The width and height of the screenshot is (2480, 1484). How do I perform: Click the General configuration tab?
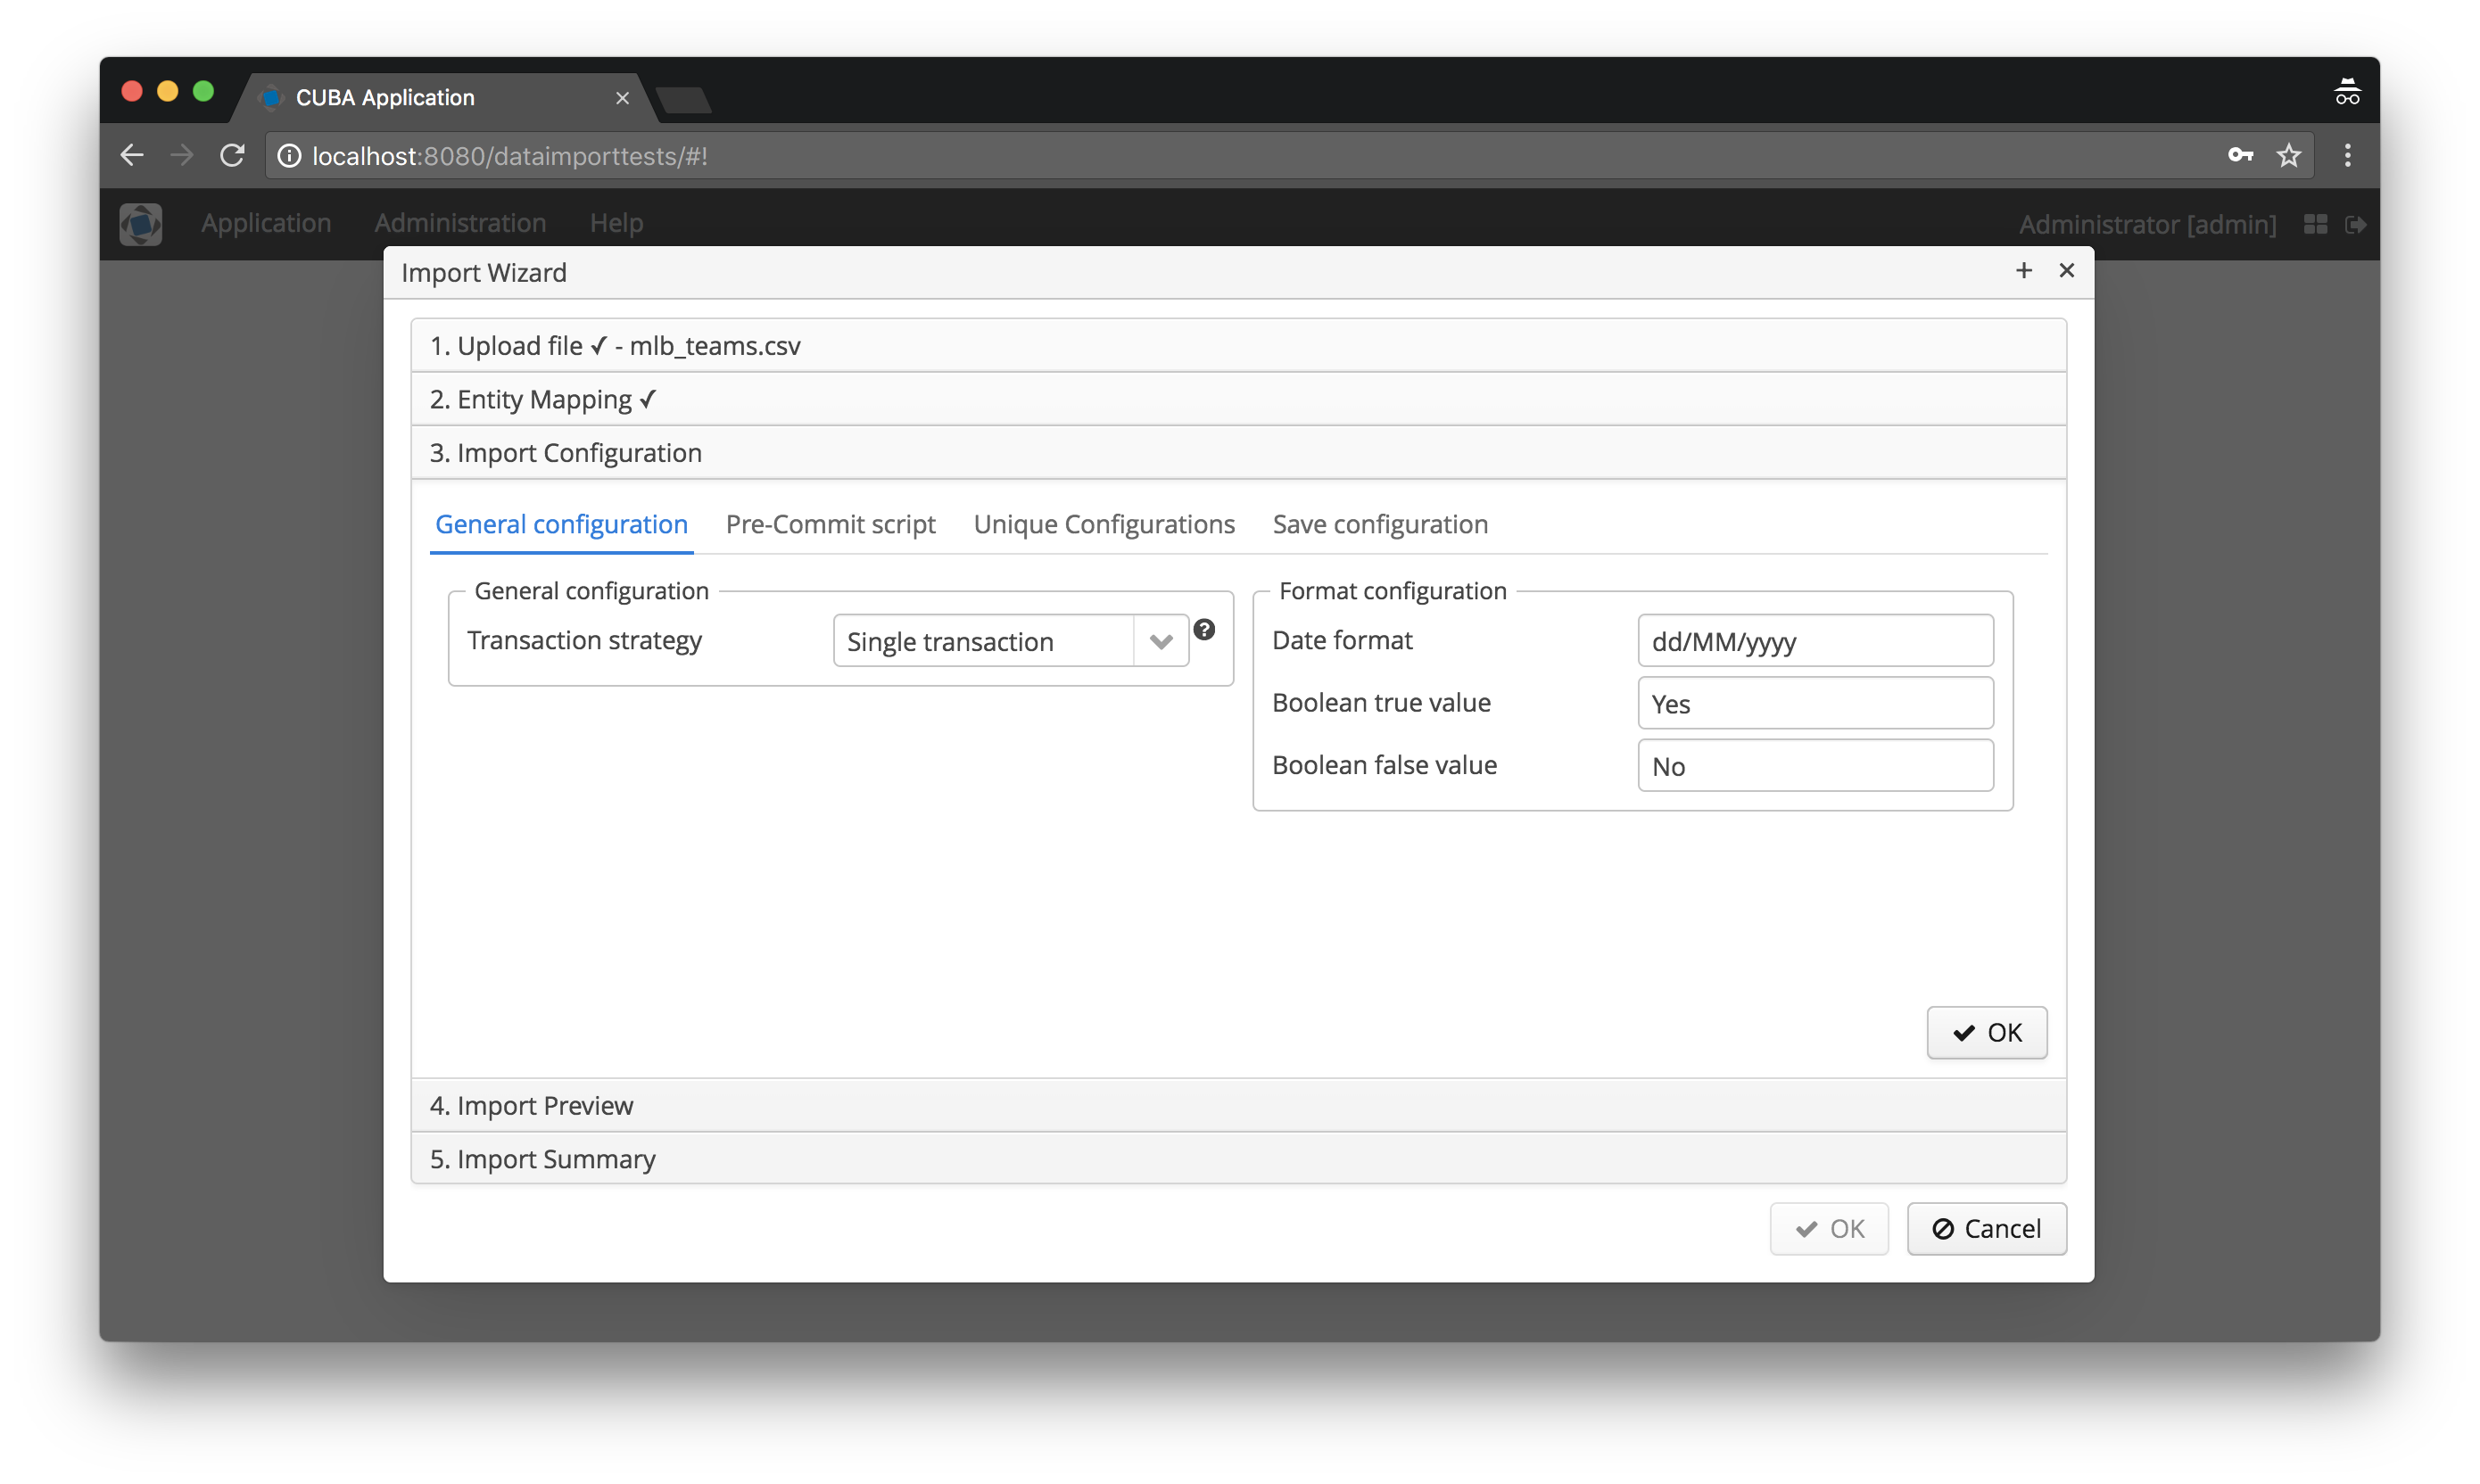coord(560,523)
